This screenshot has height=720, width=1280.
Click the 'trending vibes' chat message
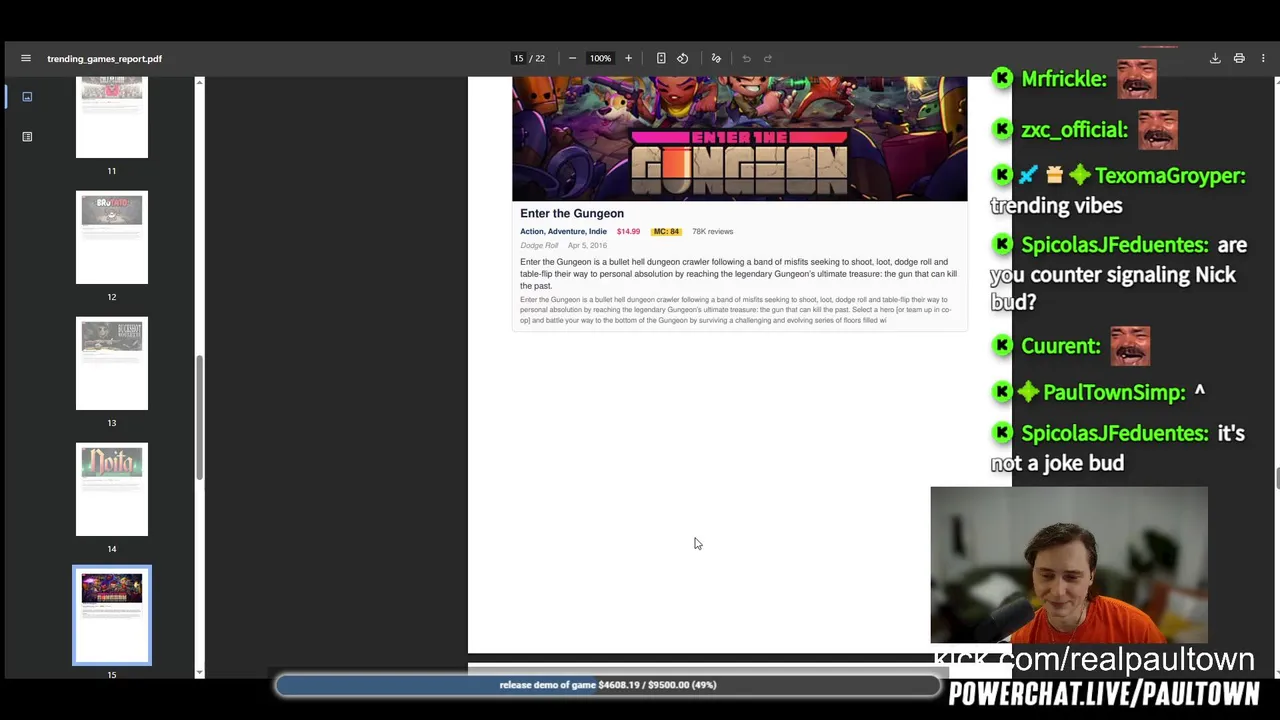coord(1056,206)
